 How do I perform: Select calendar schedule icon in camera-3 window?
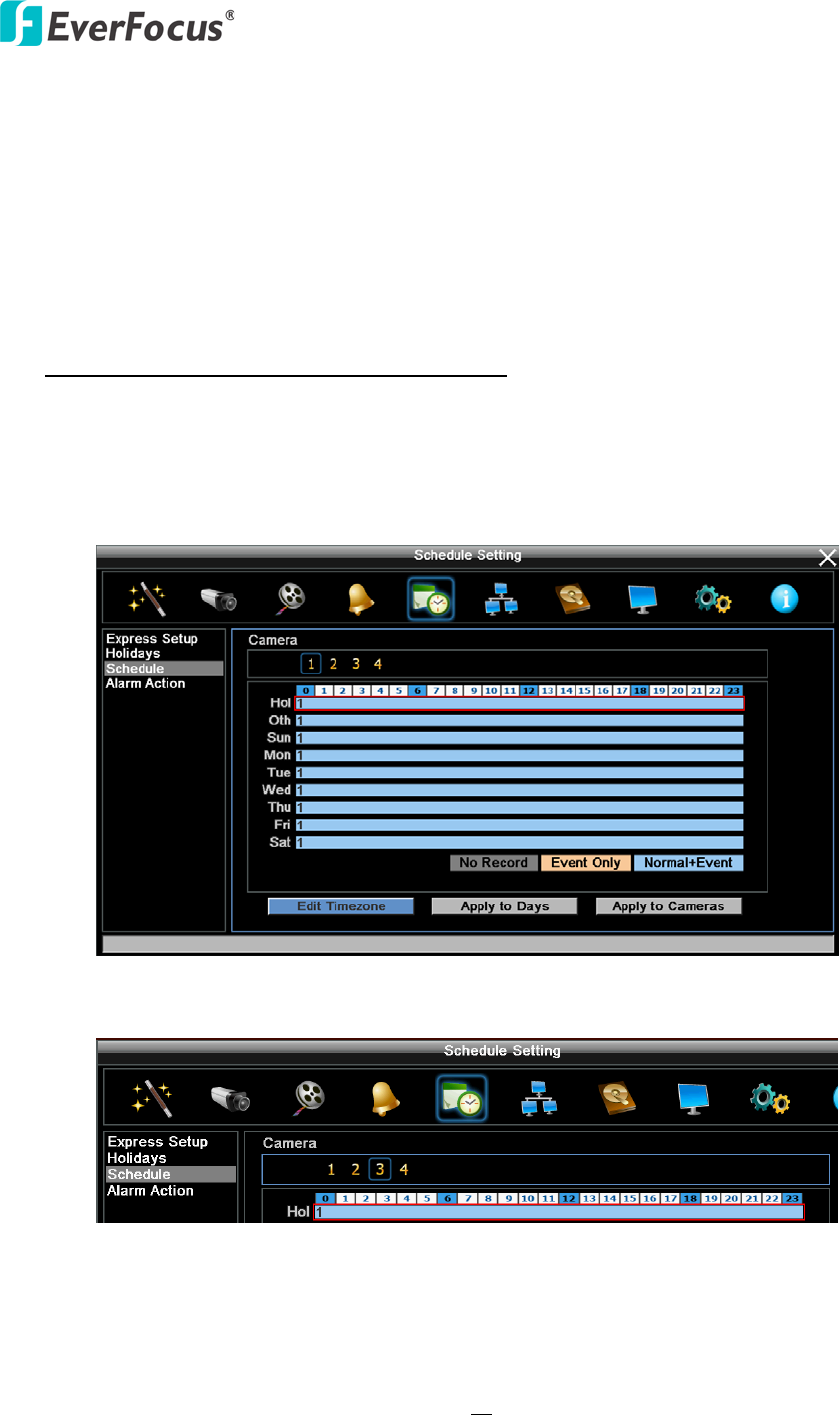pyautogui.click(x=461, y=1096)
